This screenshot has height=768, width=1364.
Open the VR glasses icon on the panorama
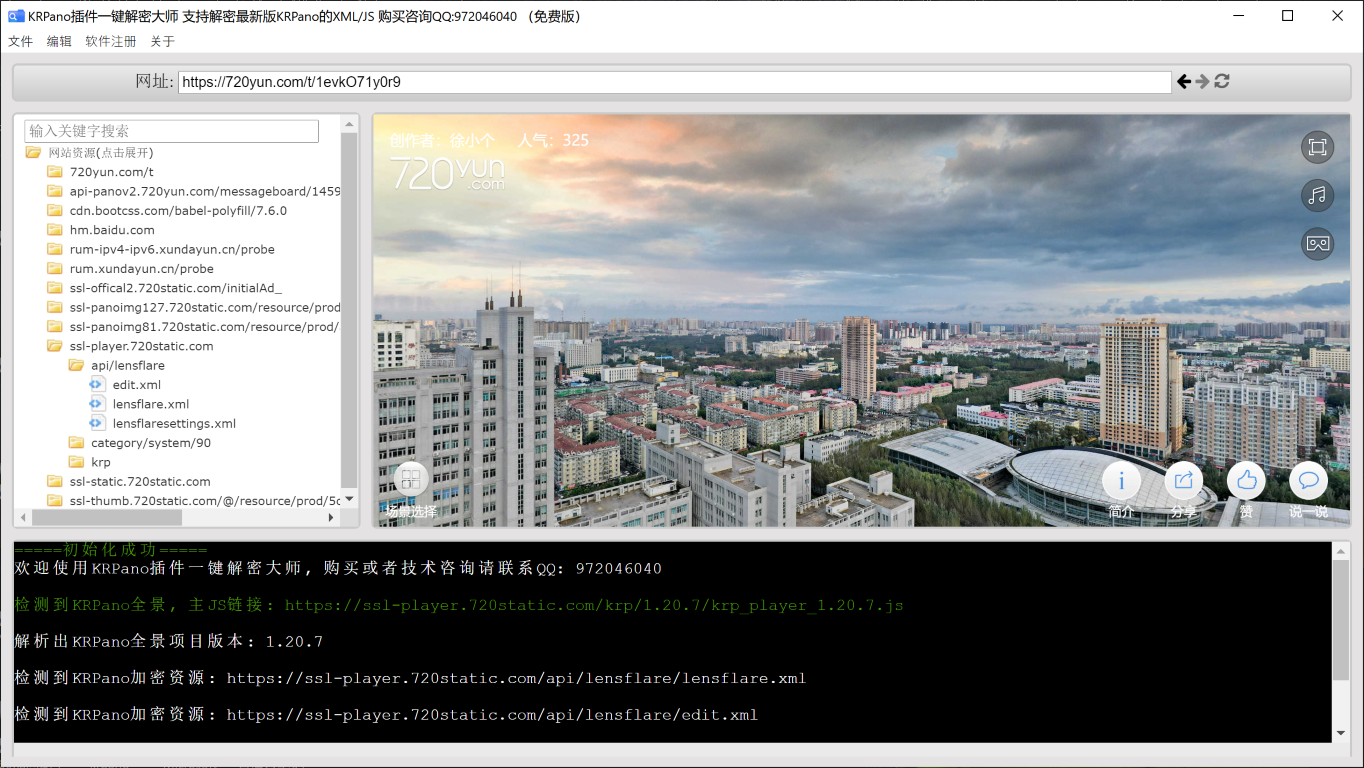click(x=1317, y=243)
